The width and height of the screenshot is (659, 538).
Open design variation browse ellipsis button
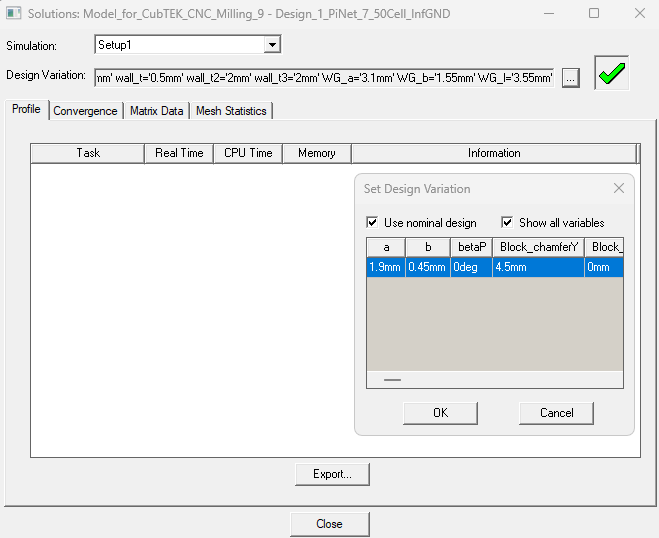pos(571,78)
